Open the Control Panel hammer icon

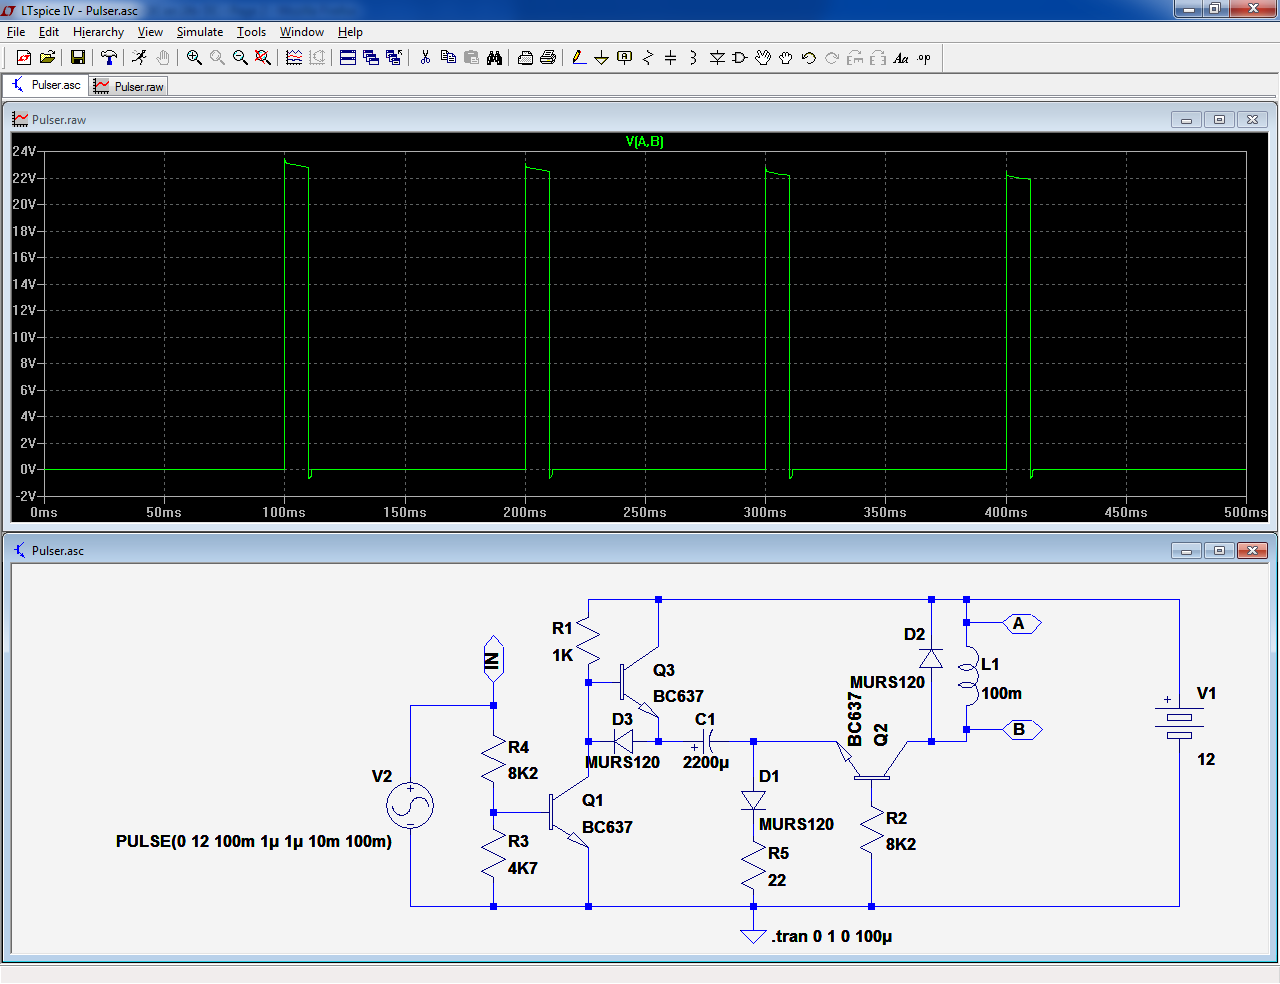click(109, 58)
